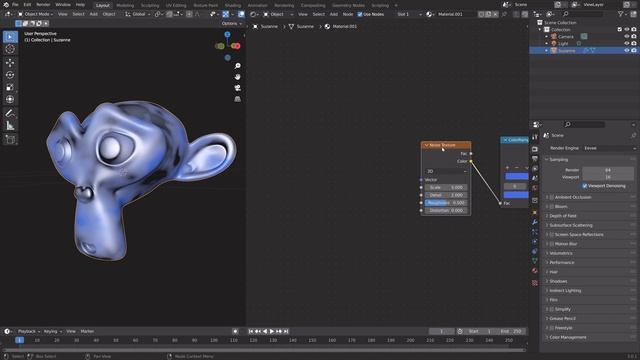Screen dimensions: 640x360
Task: Select the Rotate tool
Action: tap(10, 75)
